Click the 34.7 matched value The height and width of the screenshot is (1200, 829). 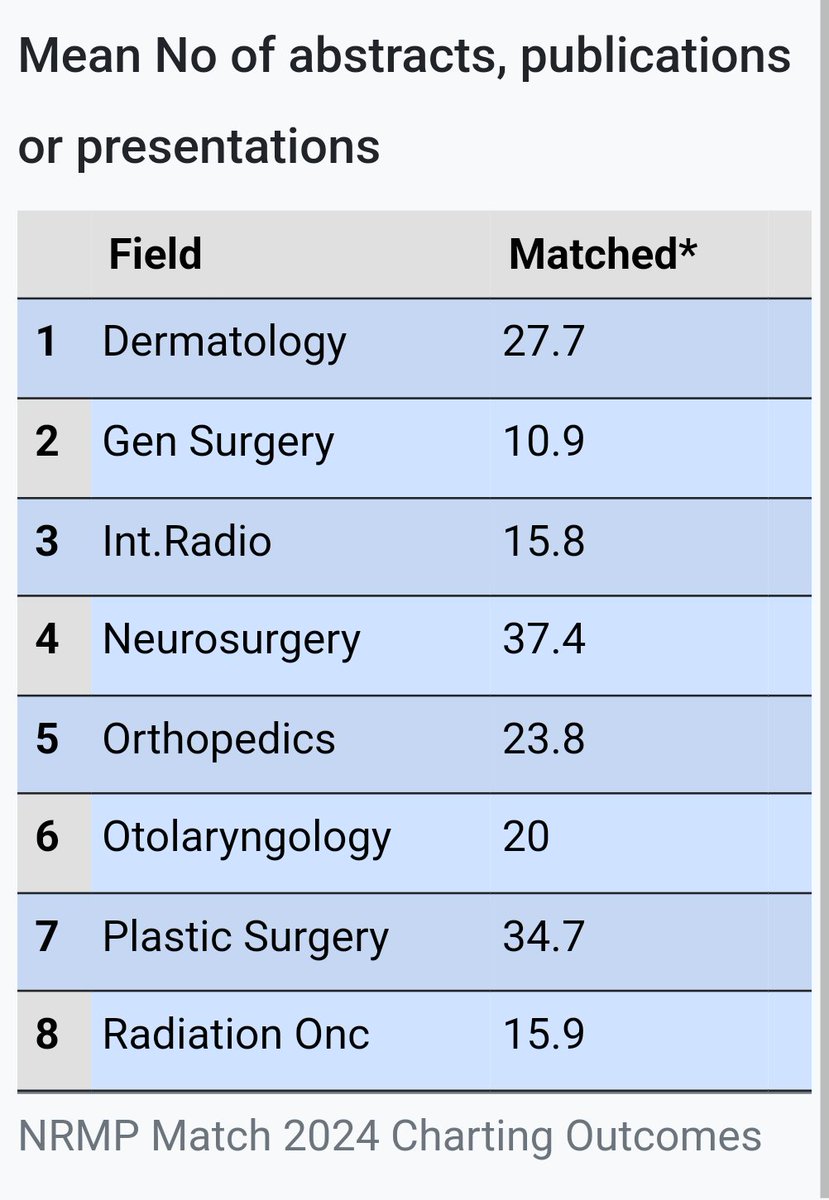(543, 938)
